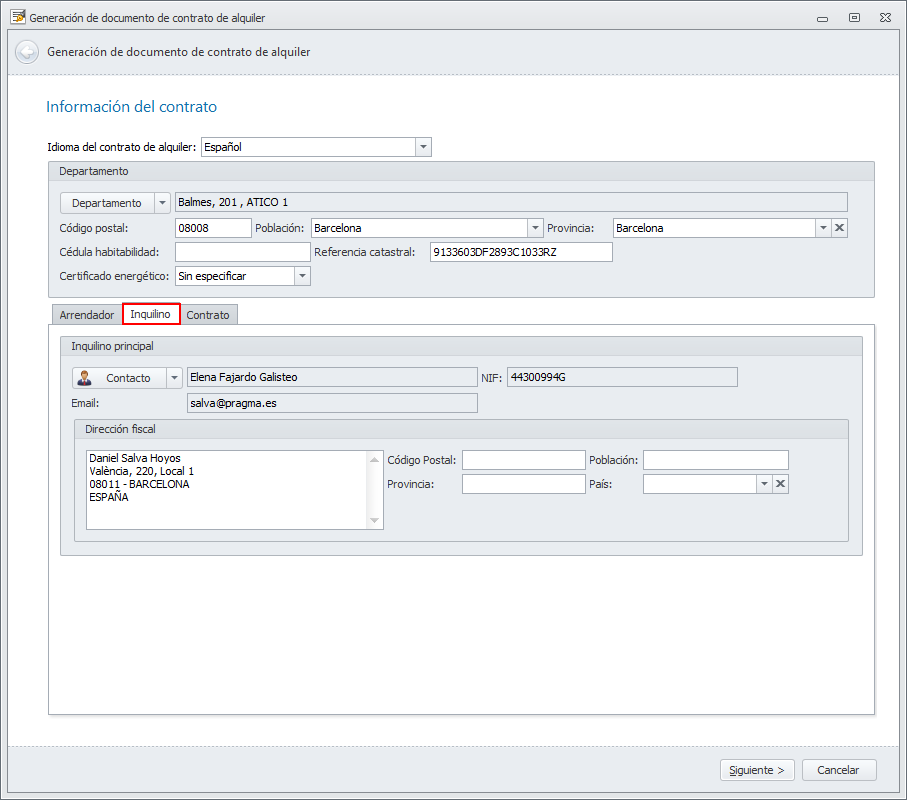Open the Población Barcelona dropdown arrow
907x800 pixels.
(x=535, y=228)
